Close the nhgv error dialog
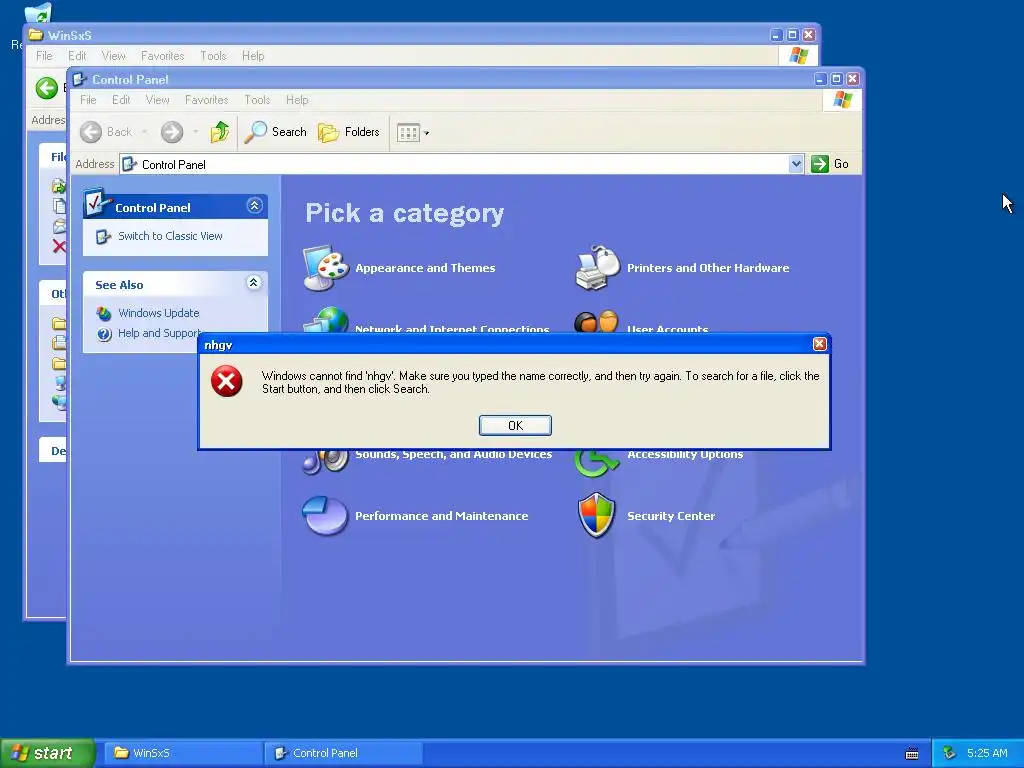1024x768 pixels. (820, 344)
